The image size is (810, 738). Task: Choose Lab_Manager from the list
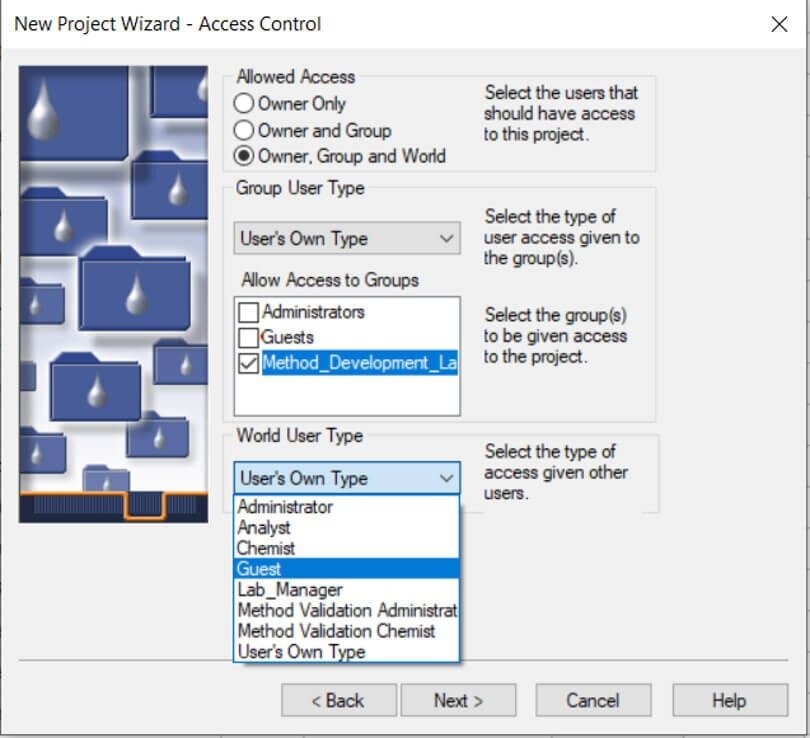(346, 589)
